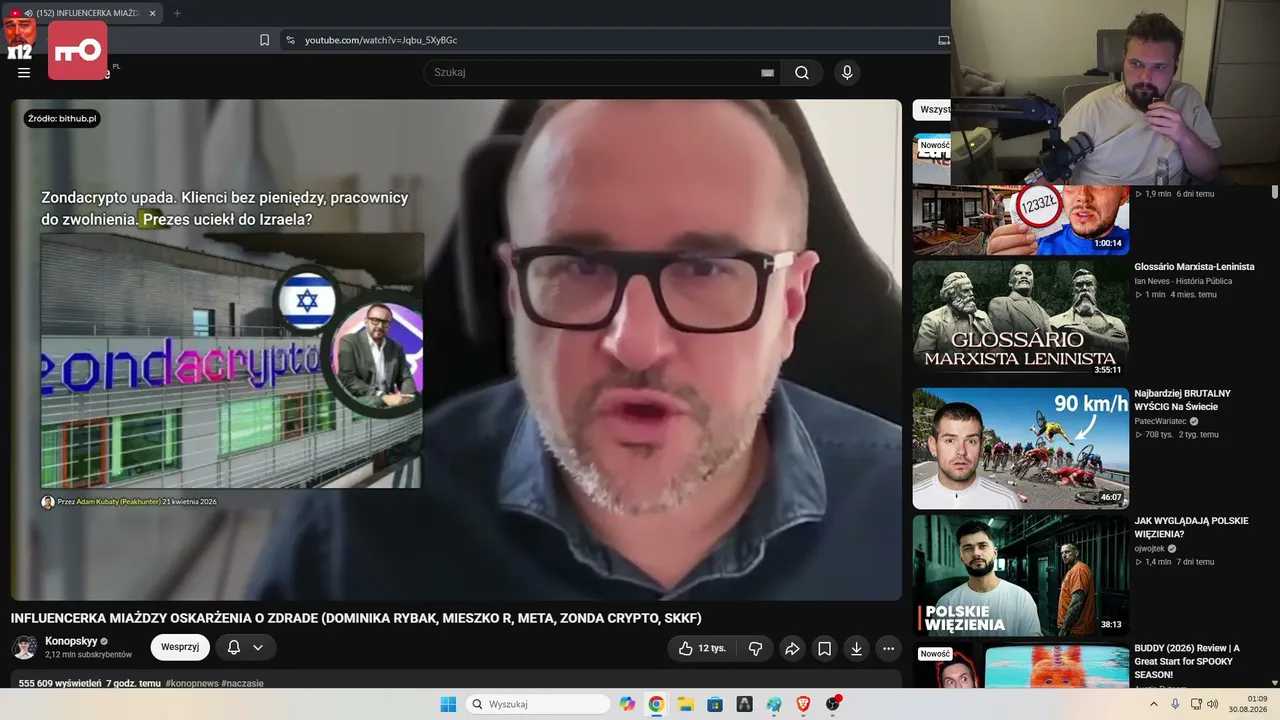Open JAK WYGLĄDAJĄ POLSKIE WIĘZIENIA title
The width and height of the screenshot is (1280, 720).
click(x=1191, y=527)
